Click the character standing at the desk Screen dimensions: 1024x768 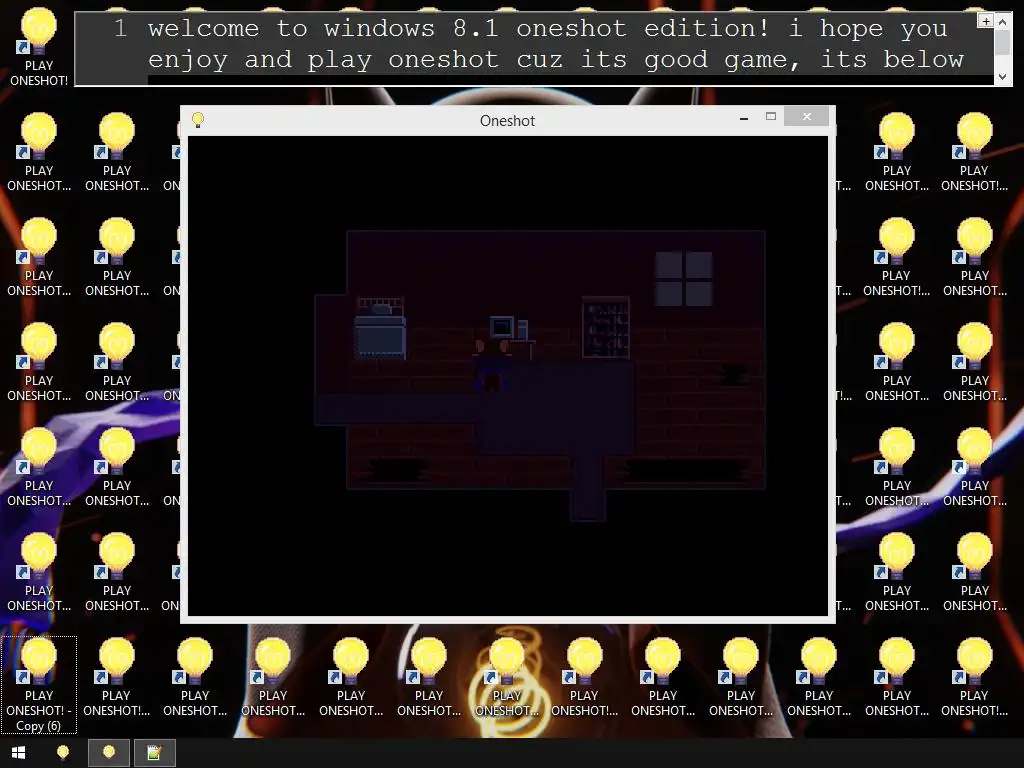tap(491, 364)
